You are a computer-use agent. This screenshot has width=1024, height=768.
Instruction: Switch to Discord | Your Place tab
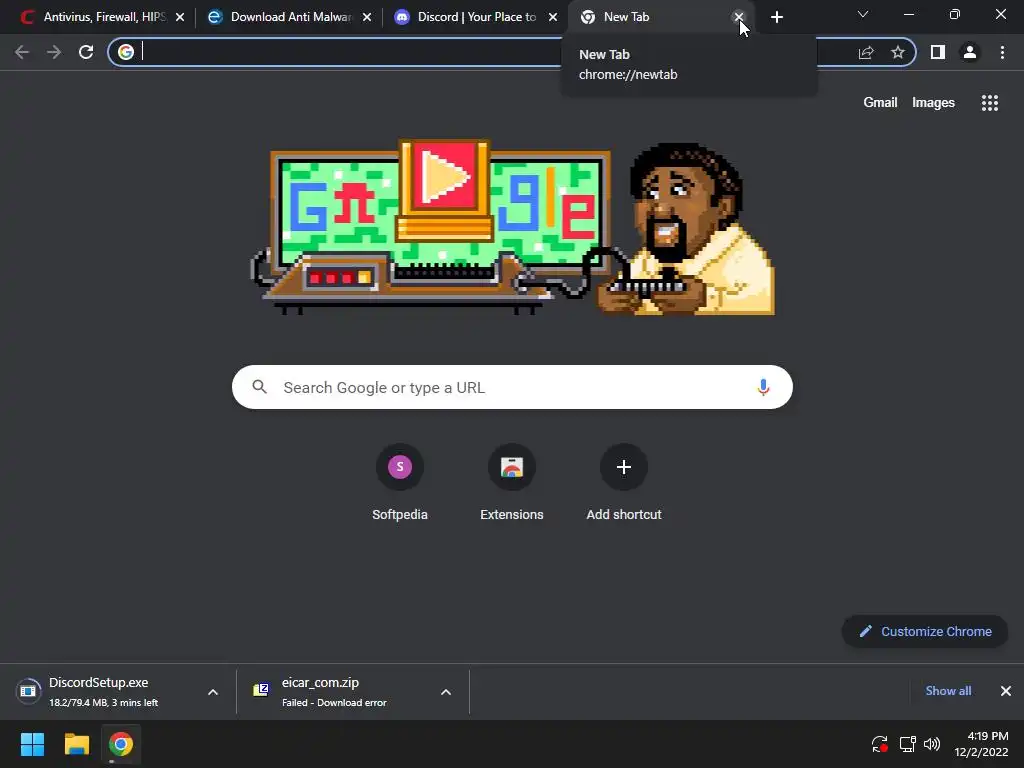tap(476, 17)
